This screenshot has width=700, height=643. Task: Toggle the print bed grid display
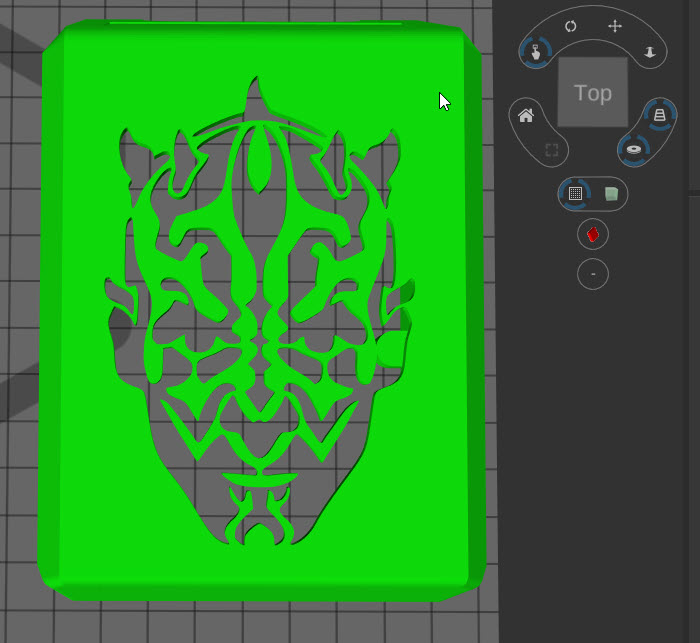[575, 193]
